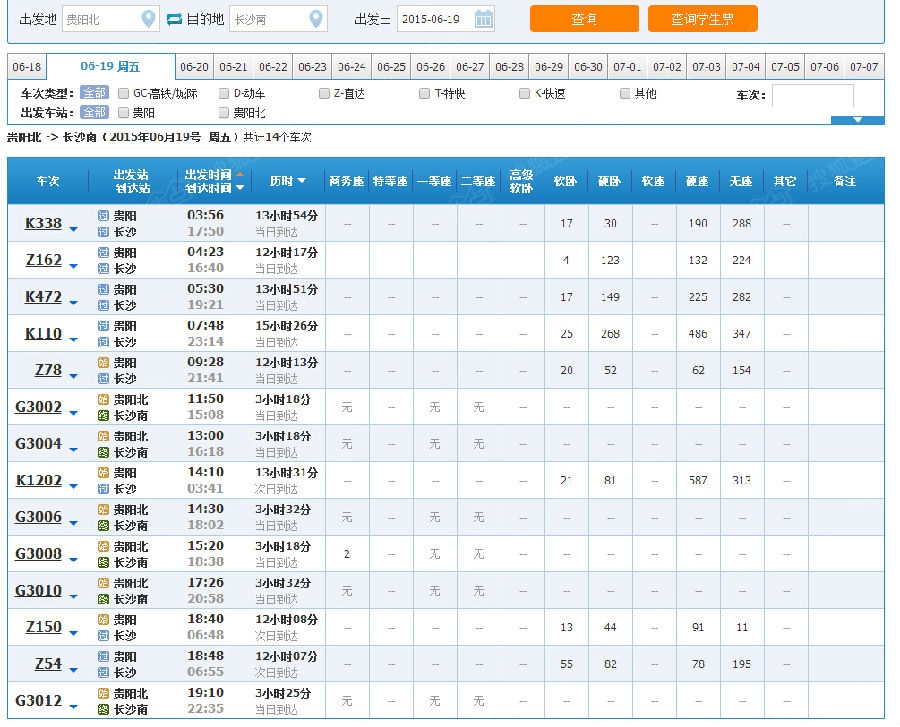
Task: Switch to the 06-28 date tab
Action: pos(510,67)
